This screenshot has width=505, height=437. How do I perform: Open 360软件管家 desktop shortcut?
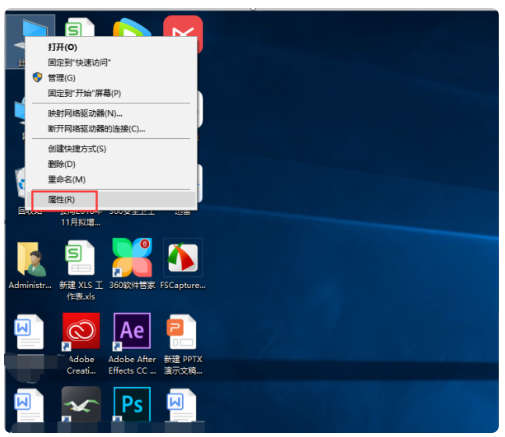pos(132,257)
